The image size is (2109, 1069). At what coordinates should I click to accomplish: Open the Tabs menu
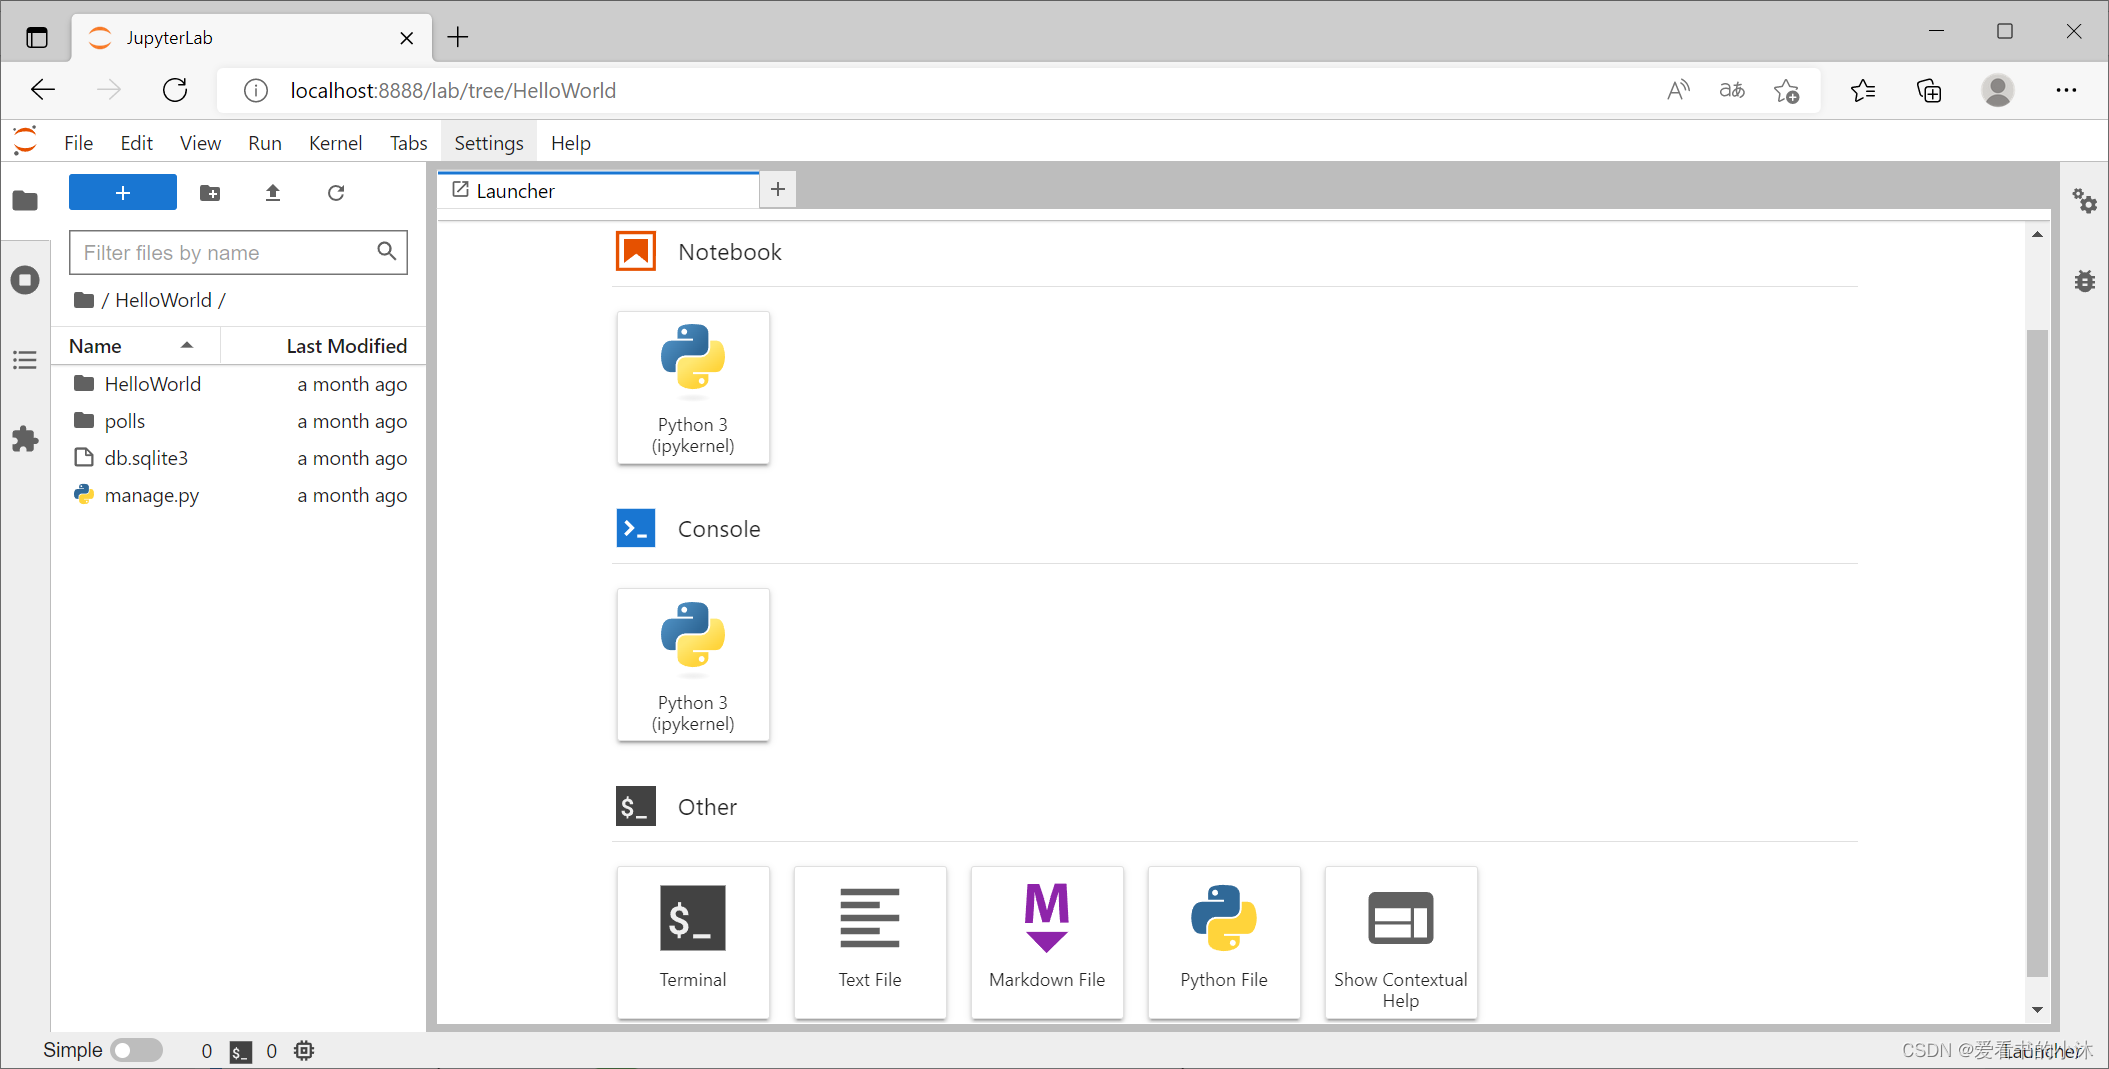[408, 143]
